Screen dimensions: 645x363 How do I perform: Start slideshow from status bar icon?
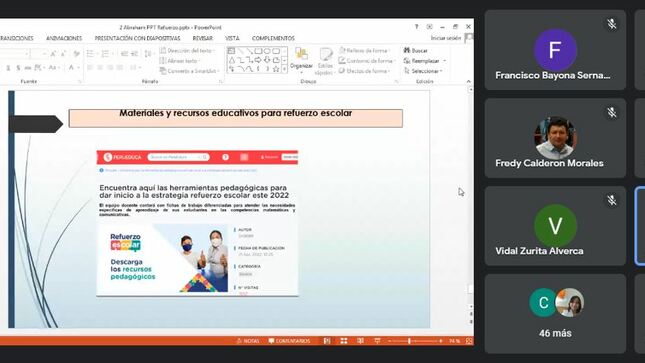377,341
